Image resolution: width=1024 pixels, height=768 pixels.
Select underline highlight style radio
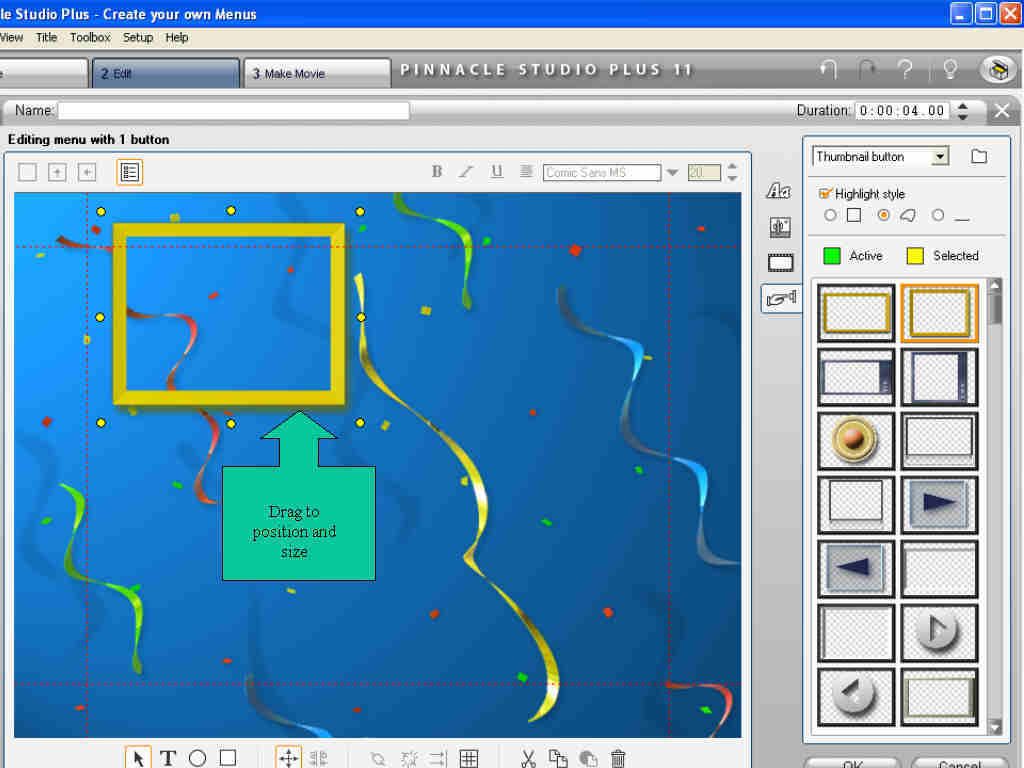938,215
